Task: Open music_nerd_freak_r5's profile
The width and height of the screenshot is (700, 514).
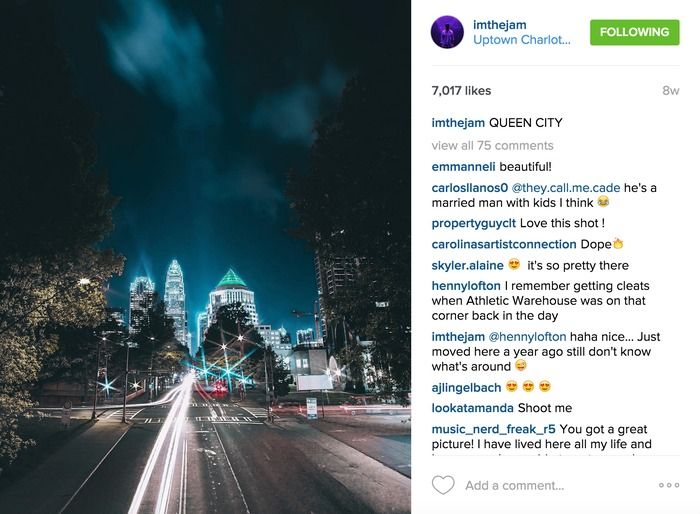Action: pyautogui.click(x=493, y=430)
